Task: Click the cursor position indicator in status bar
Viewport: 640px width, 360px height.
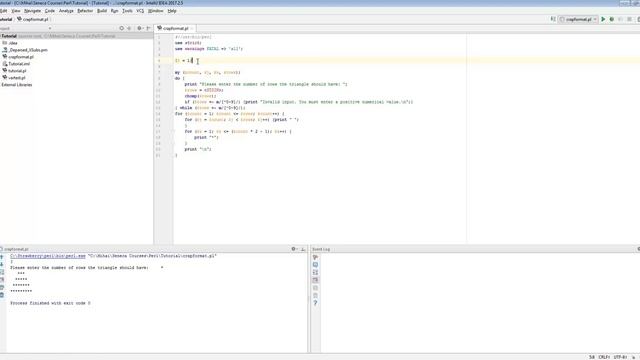Action: pyautogui.click(x=592, y=357)
